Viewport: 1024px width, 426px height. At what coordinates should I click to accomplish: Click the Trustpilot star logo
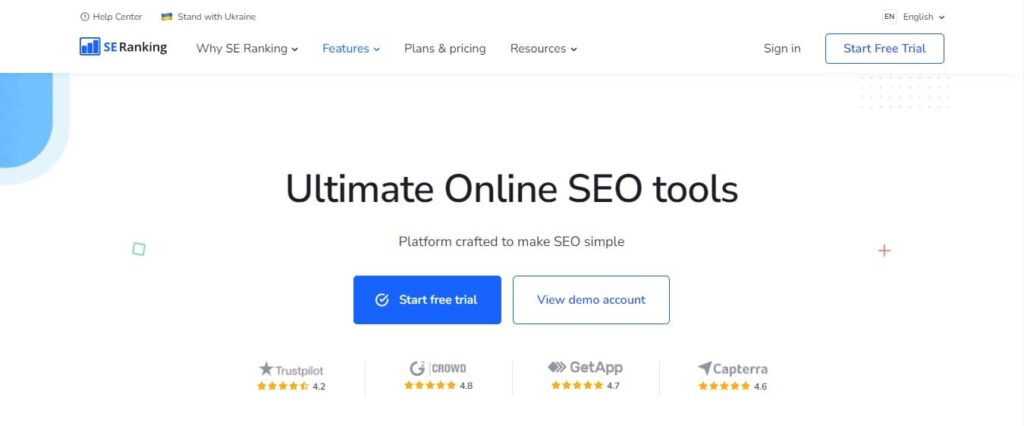[265, 369]
